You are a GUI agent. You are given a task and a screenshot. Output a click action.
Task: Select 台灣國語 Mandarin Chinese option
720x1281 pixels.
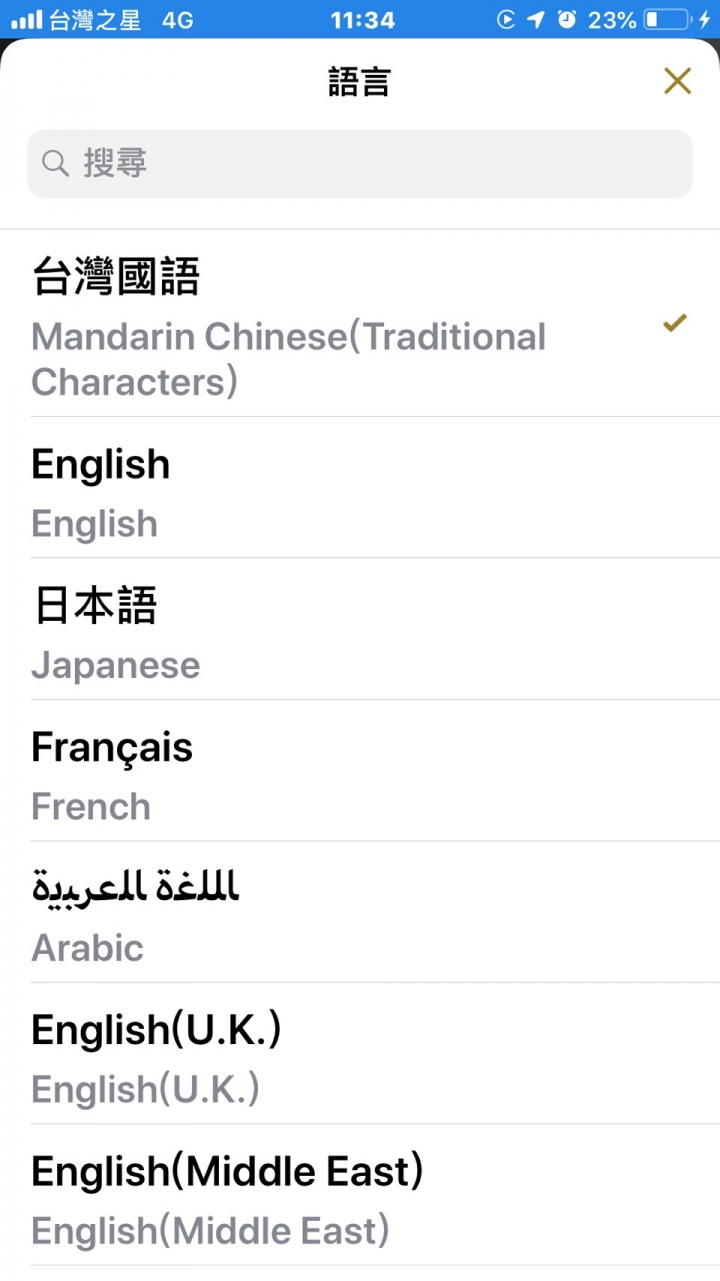pyautogui.click(x=360, y=323)
